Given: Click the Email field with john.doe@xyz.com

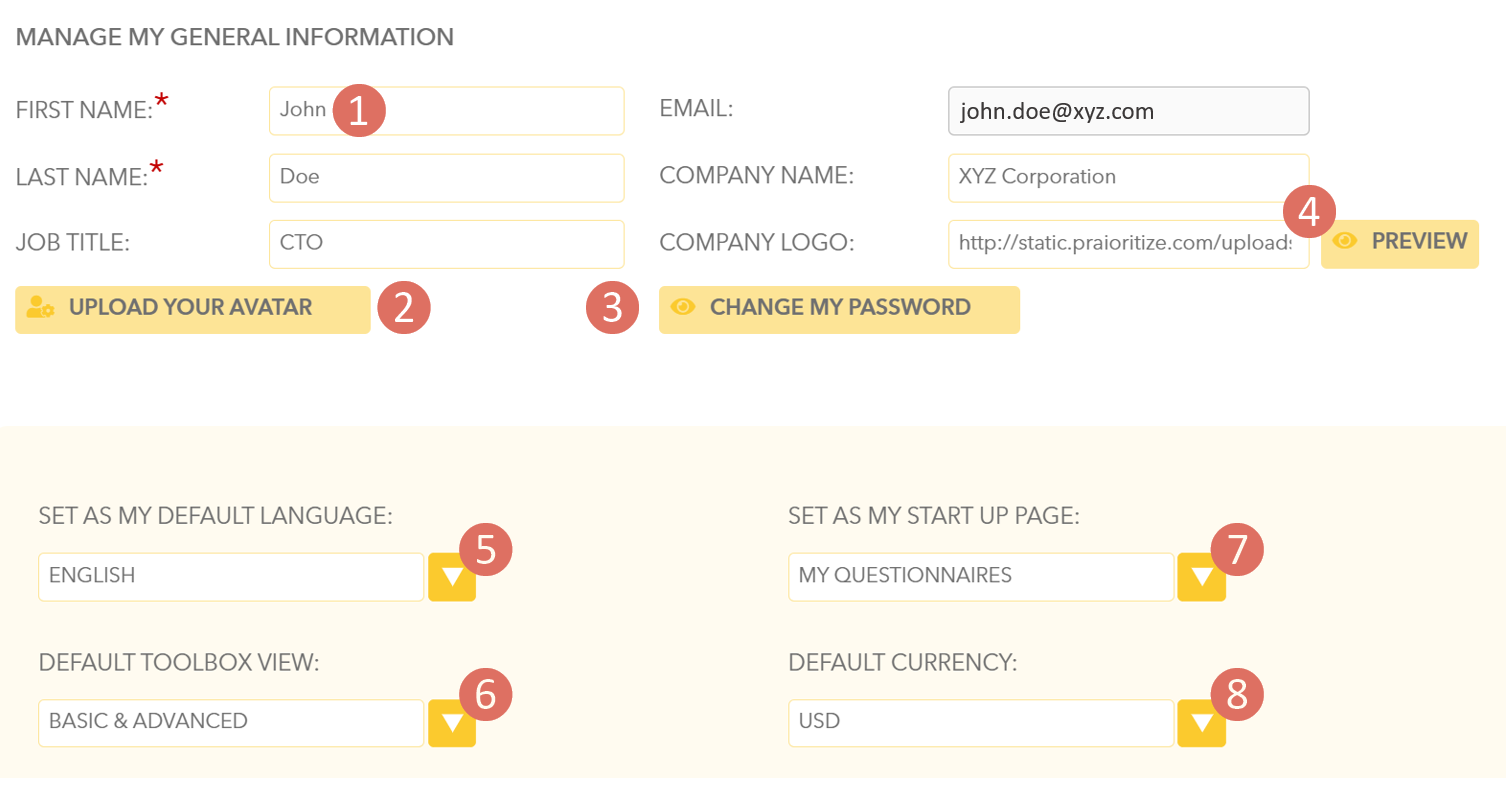Looking at the screenshot, I should 1128,110.
